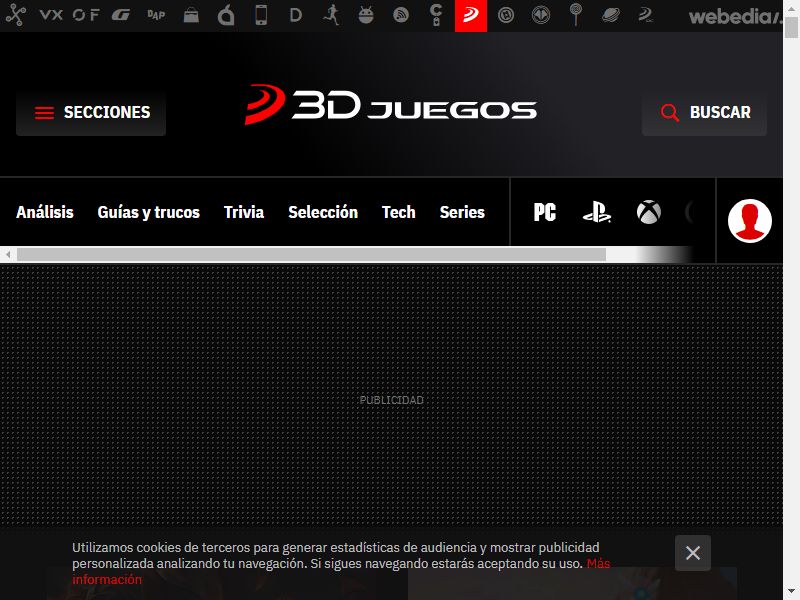Viewport: 800px width, 600px height.
Task: Open the running man site icon
Action: (332, 15)
